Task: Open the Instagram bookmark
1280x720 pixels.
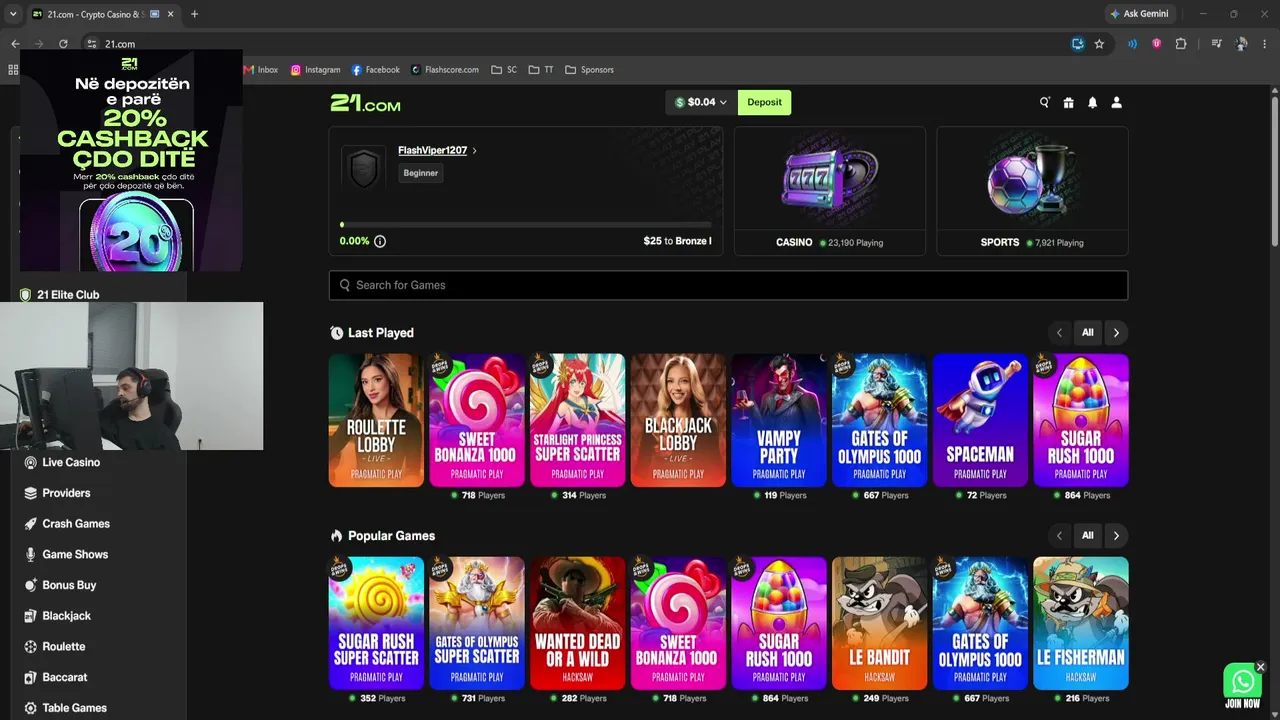Action: tap(315, 70)
